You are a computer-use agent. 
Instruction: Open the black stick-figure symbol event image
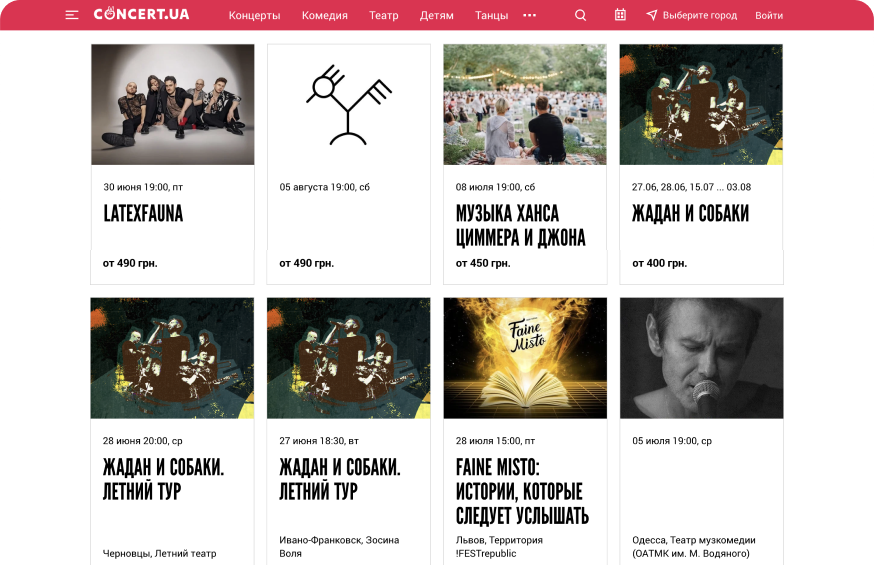(x=349, y=105)
